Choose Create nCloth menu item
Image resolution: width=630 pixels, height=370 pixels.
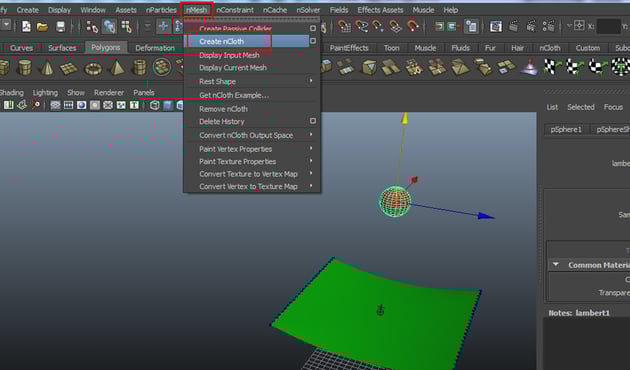[247, 41]
